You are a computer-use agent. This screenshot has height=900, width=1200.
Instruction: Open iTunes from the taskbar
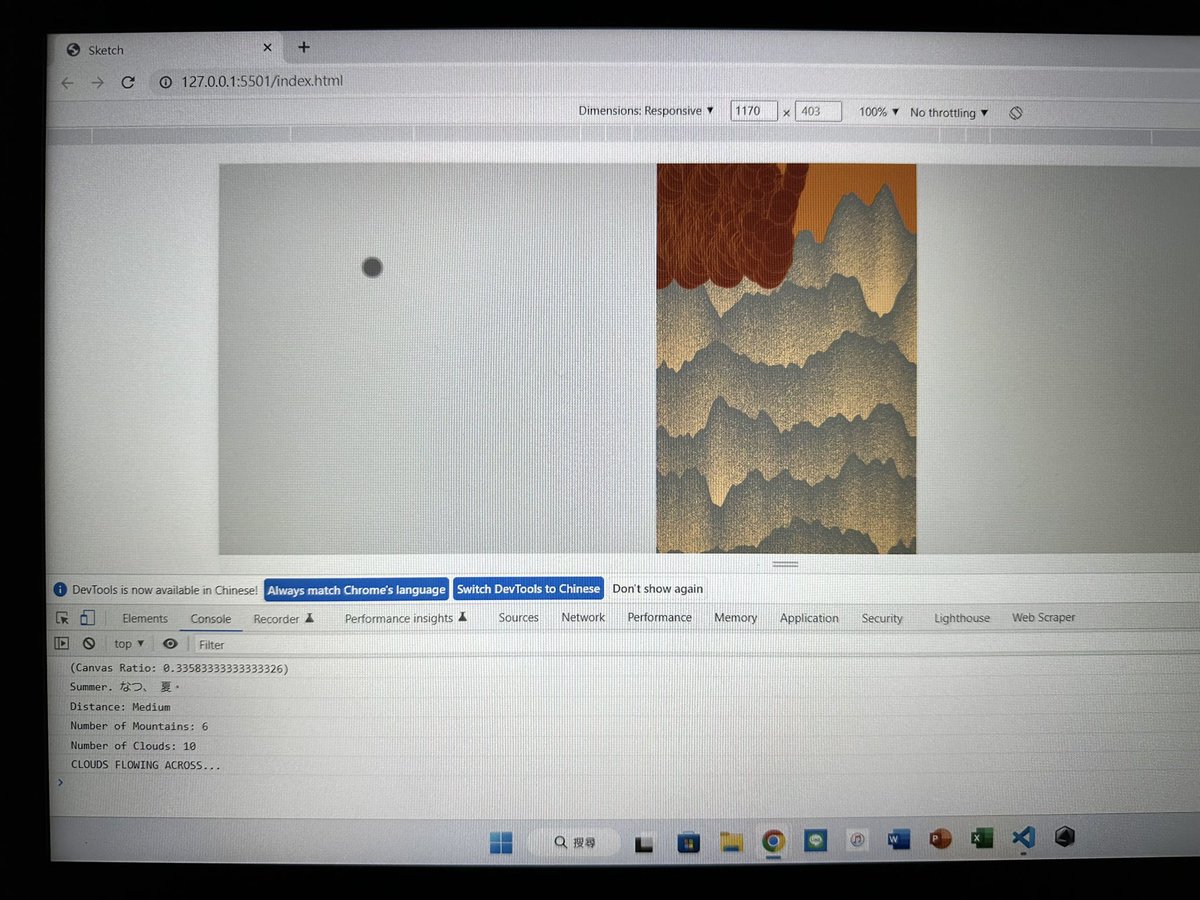[857, 841]
